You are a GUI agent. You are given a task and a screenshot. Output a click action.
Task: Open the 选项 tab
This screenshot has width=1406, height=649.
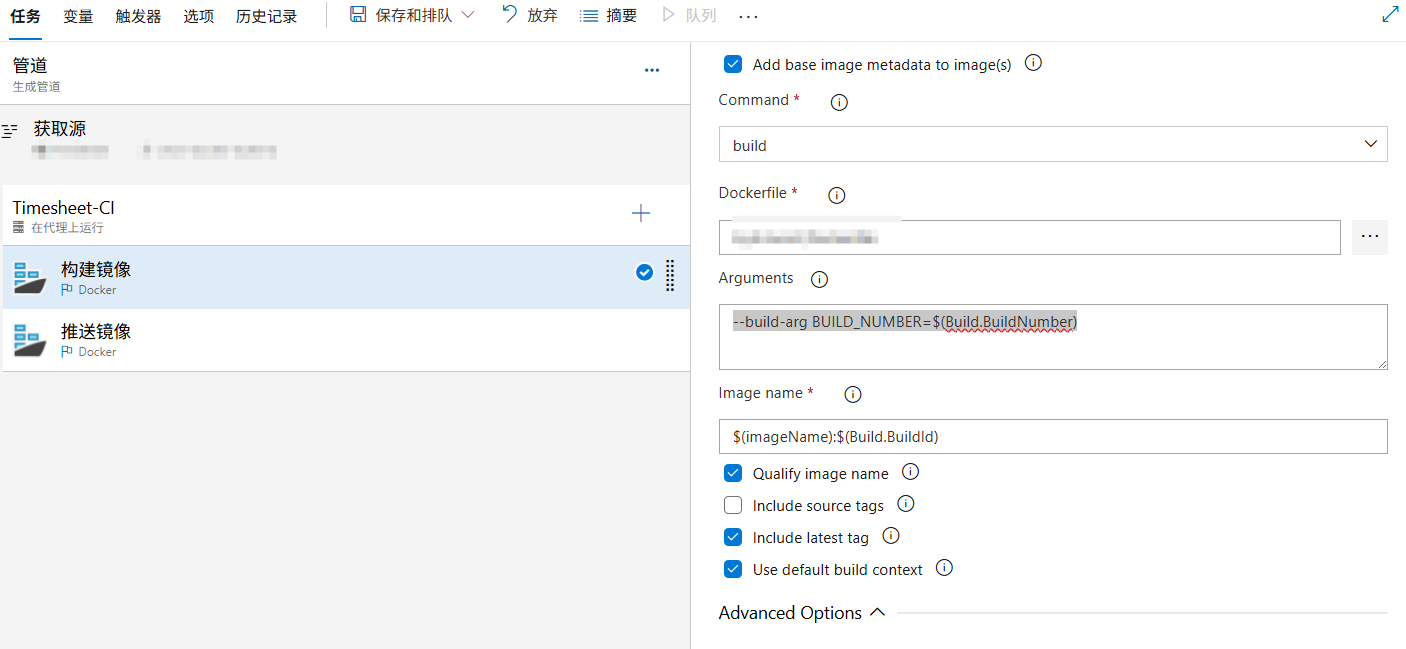coord(199,16)
